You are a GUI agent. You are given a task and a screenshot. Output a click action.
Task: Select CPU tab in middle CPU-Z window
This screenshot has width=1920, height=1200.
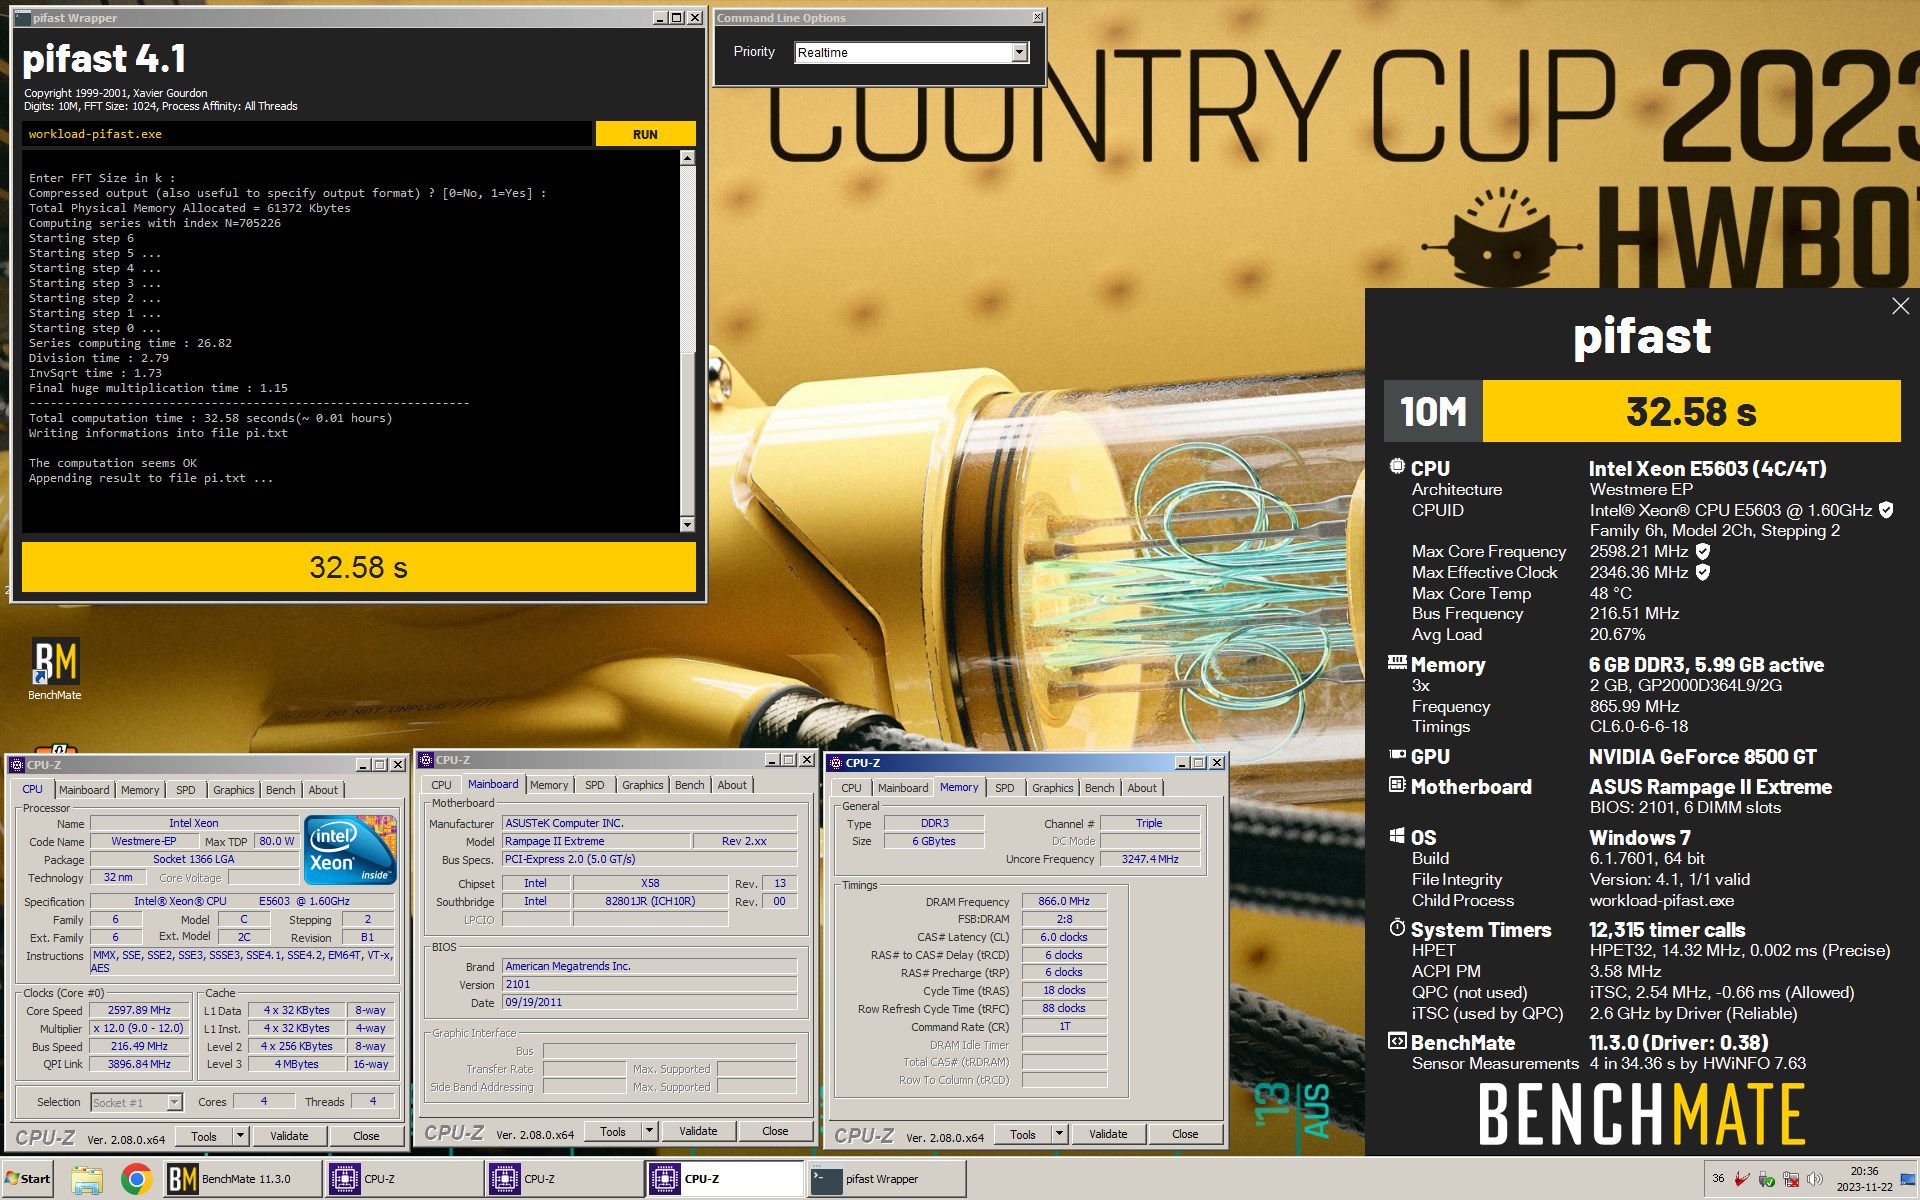(x=441, y=785)
